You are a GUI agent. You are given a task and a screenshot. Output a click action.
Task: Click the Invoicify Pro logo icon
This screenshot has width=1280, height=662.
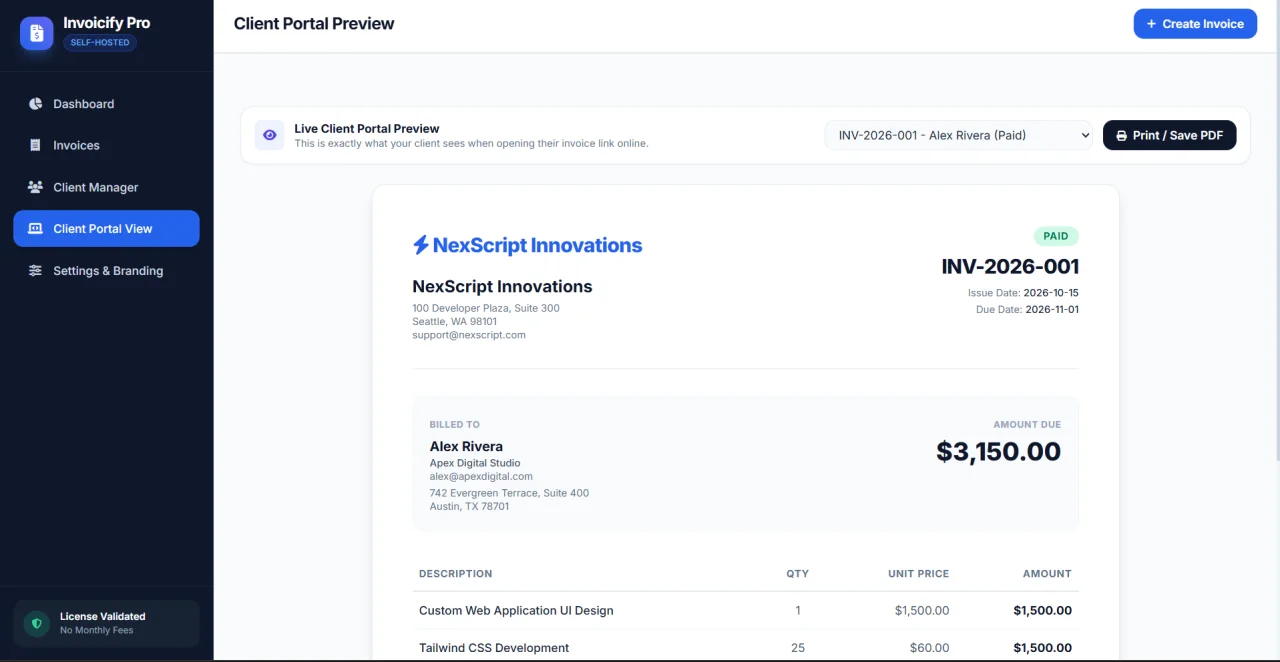pos(37,34)
